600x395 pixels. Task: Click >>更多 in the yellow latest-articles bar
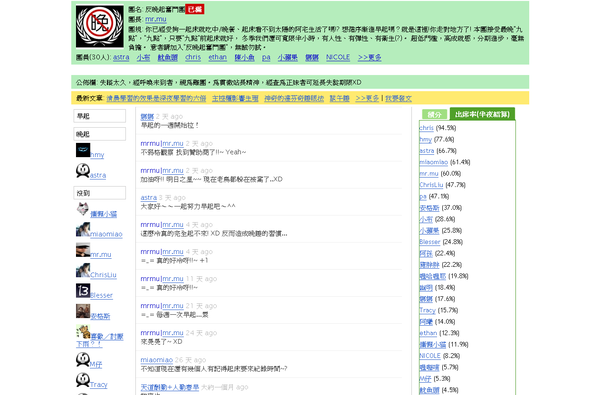pos(367,98)
